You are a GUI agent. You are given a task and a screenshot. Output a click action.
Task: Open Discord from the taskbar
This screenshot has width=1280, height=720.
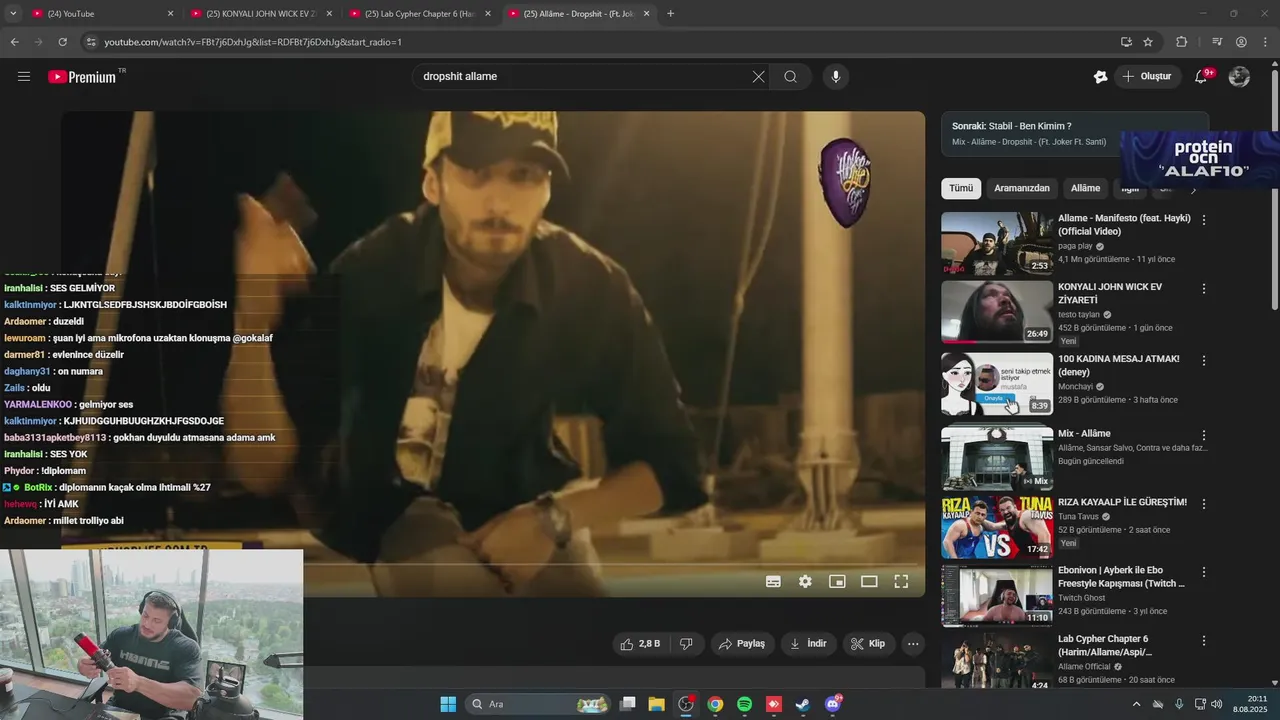(x=832, y=704)
